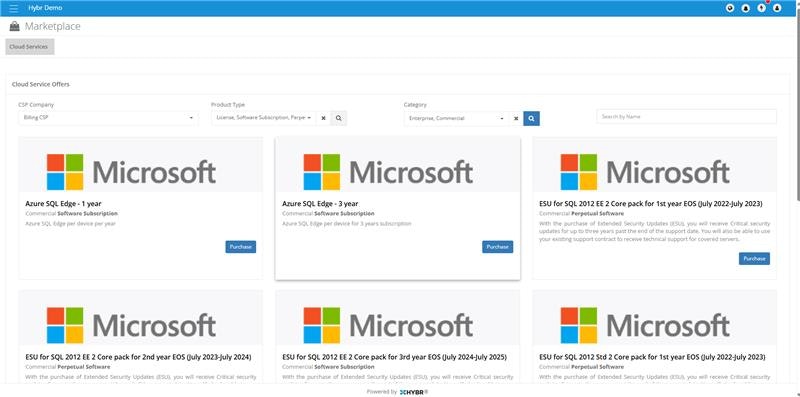Click 'Cloud Service Offers' section heading

[41, 84]
